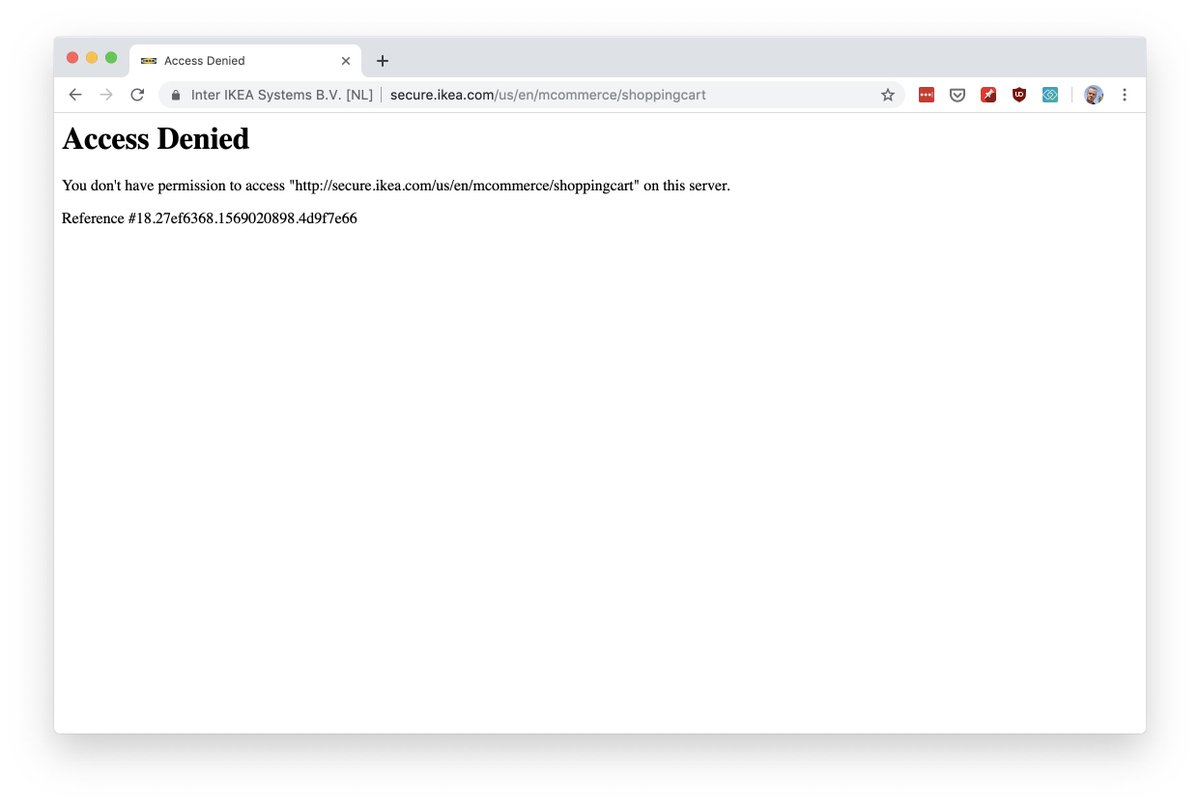This screenshot has width=1200, height=805.
Task: Open a new tab with plus button
Action: 382,61
